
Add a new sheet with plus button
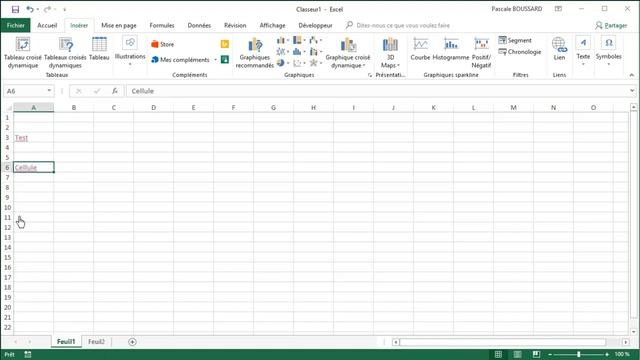click(132, 342)
